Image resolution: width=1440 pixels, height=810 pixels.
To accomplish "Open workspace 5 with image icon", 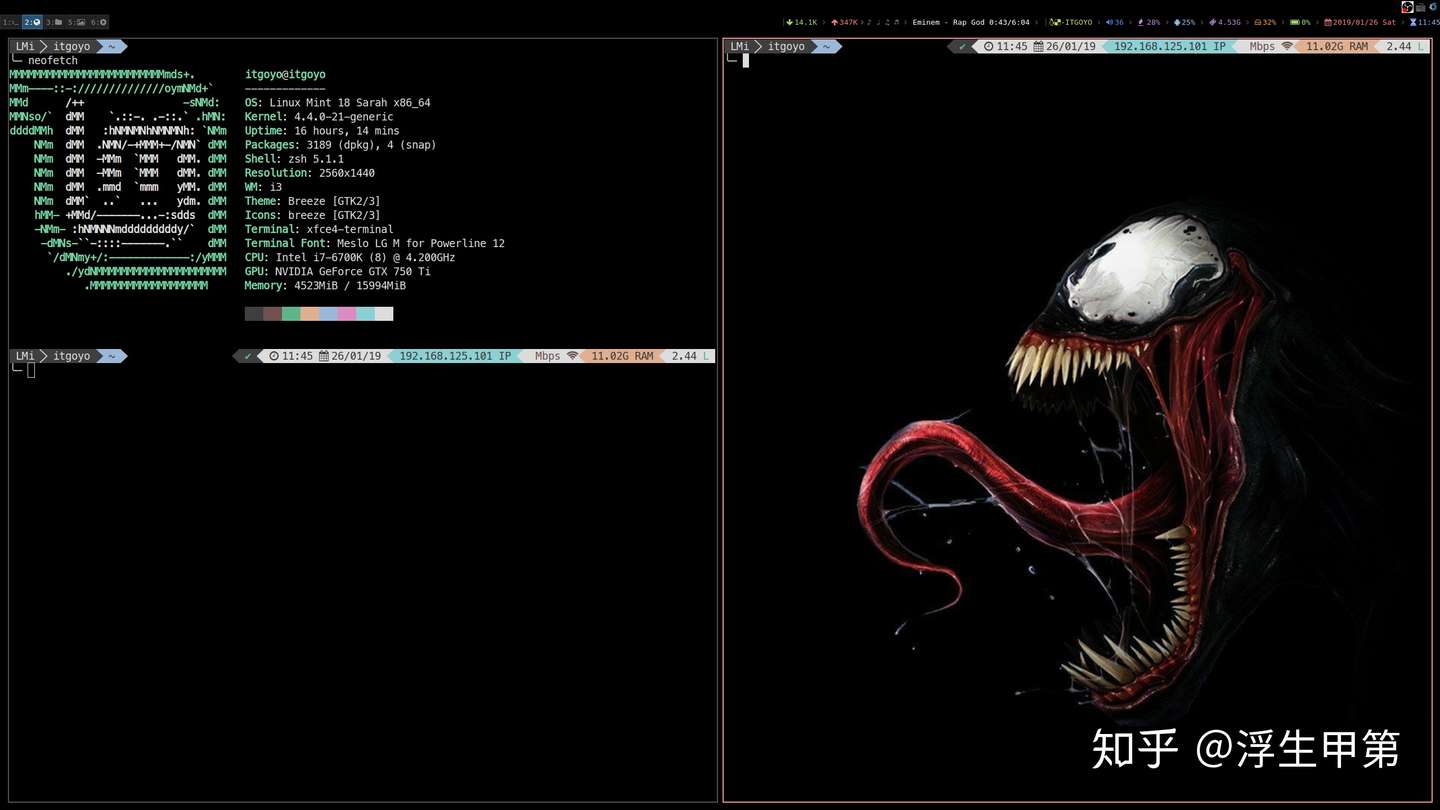I will tap(76, 22).
